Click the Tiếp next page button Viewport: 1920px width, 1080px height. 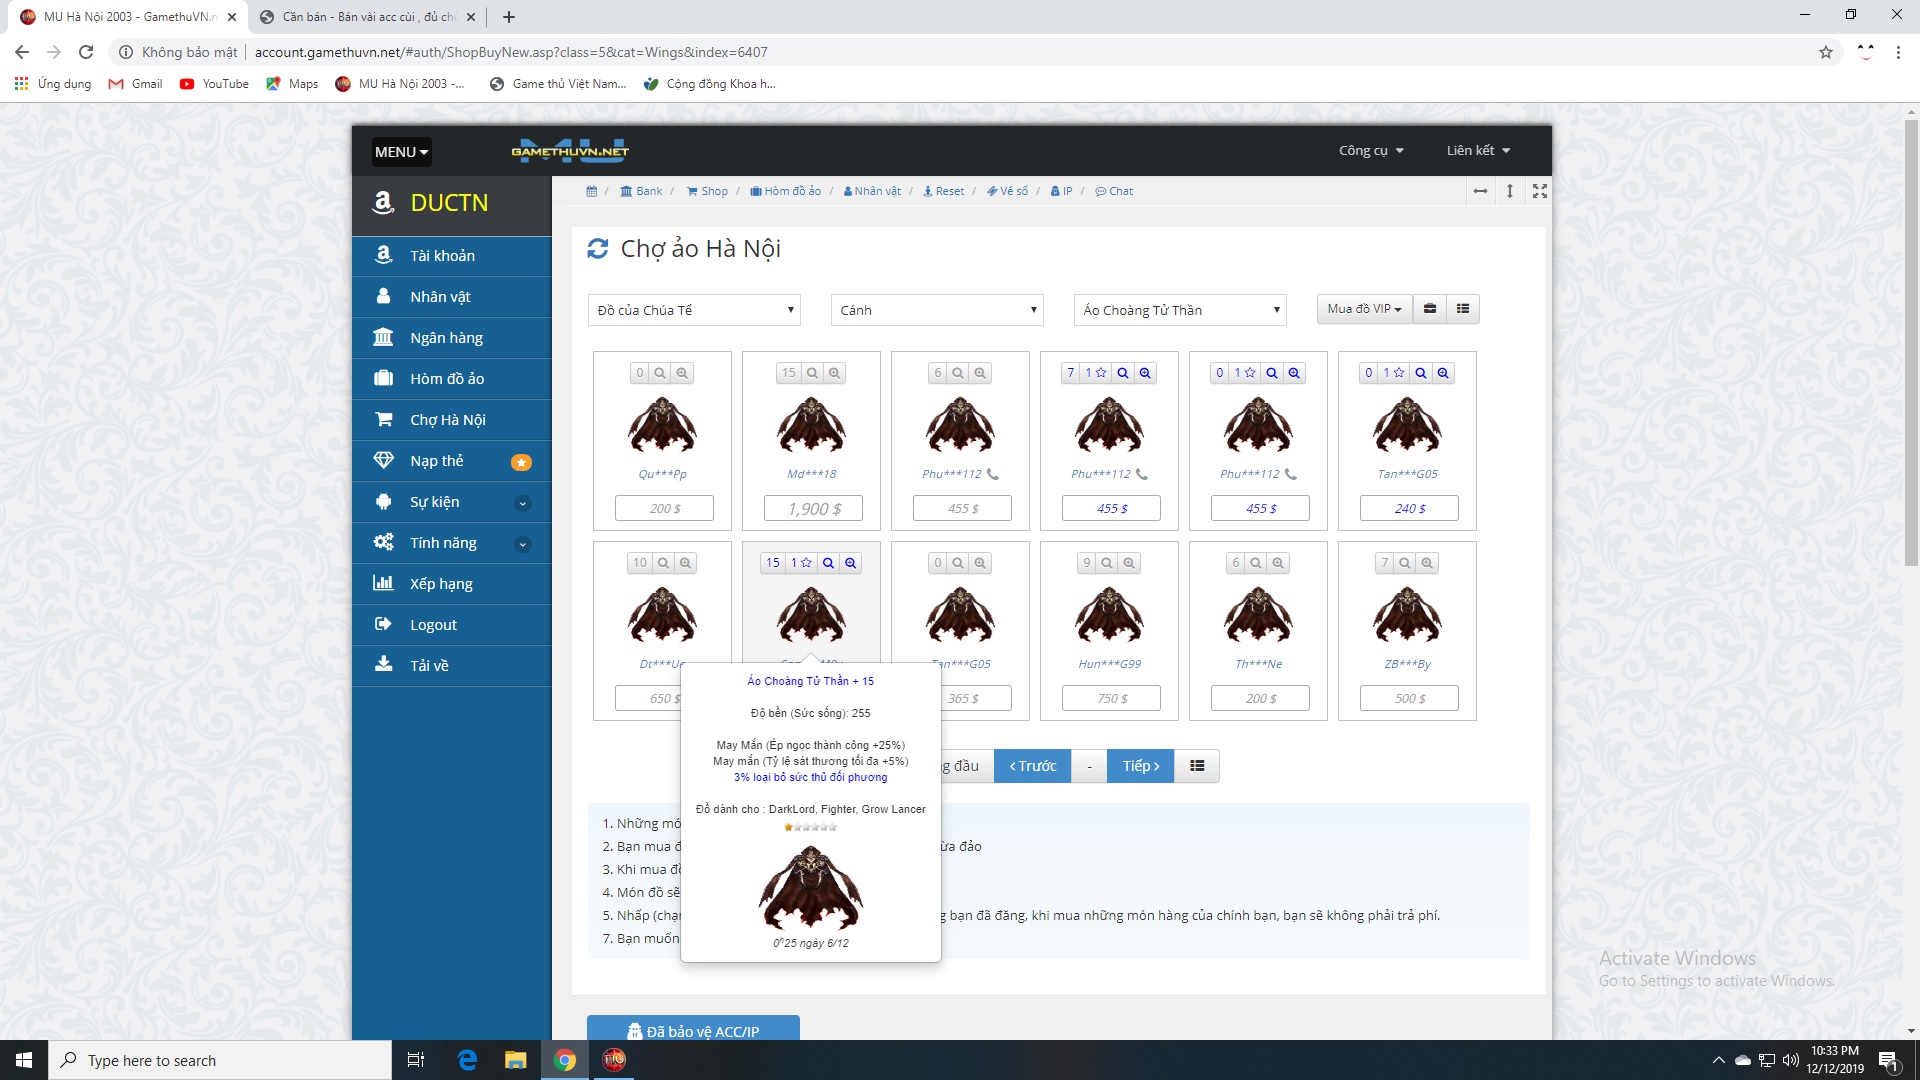(1140, 766)
